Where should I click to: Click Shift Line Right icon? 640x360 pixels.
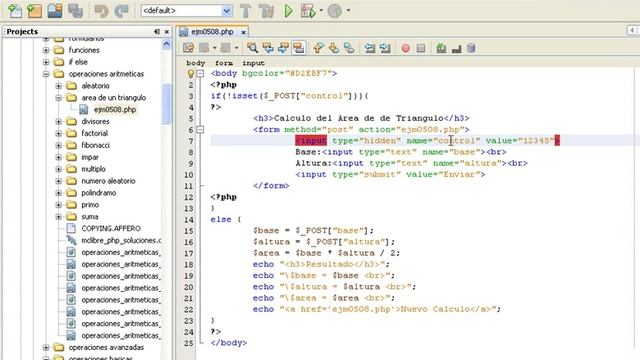385,48
